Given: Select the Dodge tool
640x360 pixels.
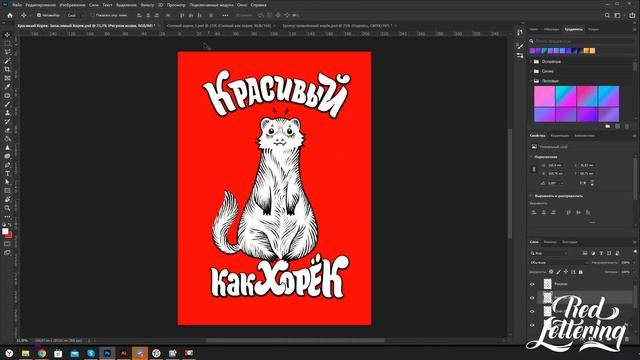Looking at the screenshot, I should 7,156.
